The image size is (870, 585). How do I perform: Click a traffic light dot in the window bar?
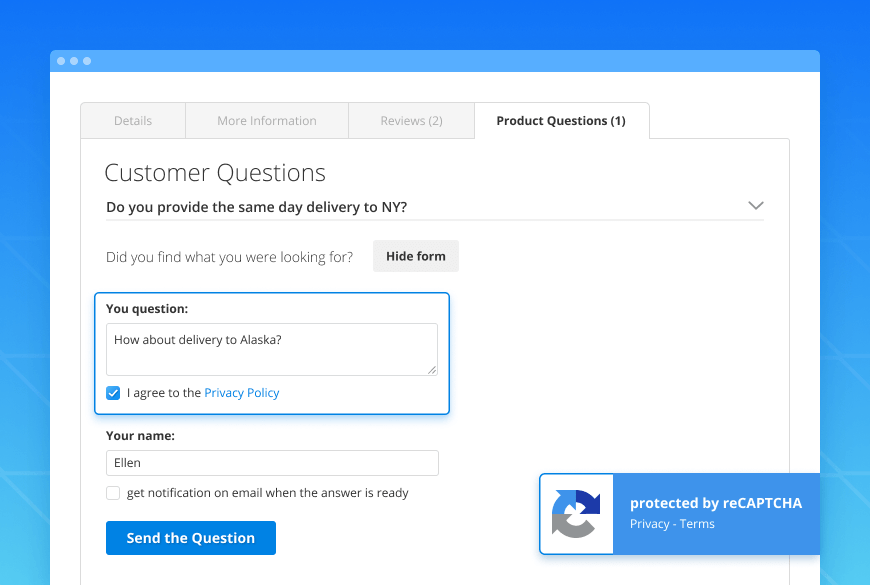[63, 61]
